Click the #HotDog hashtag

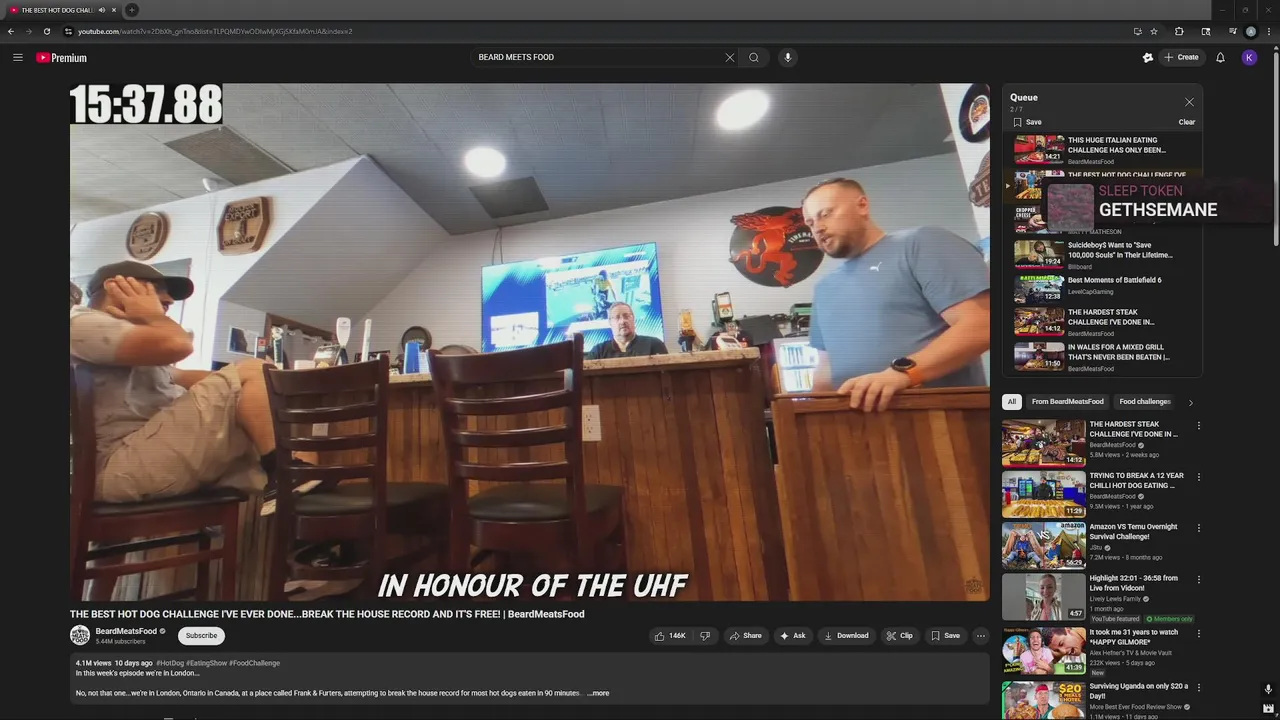click(x=170, y=663)
